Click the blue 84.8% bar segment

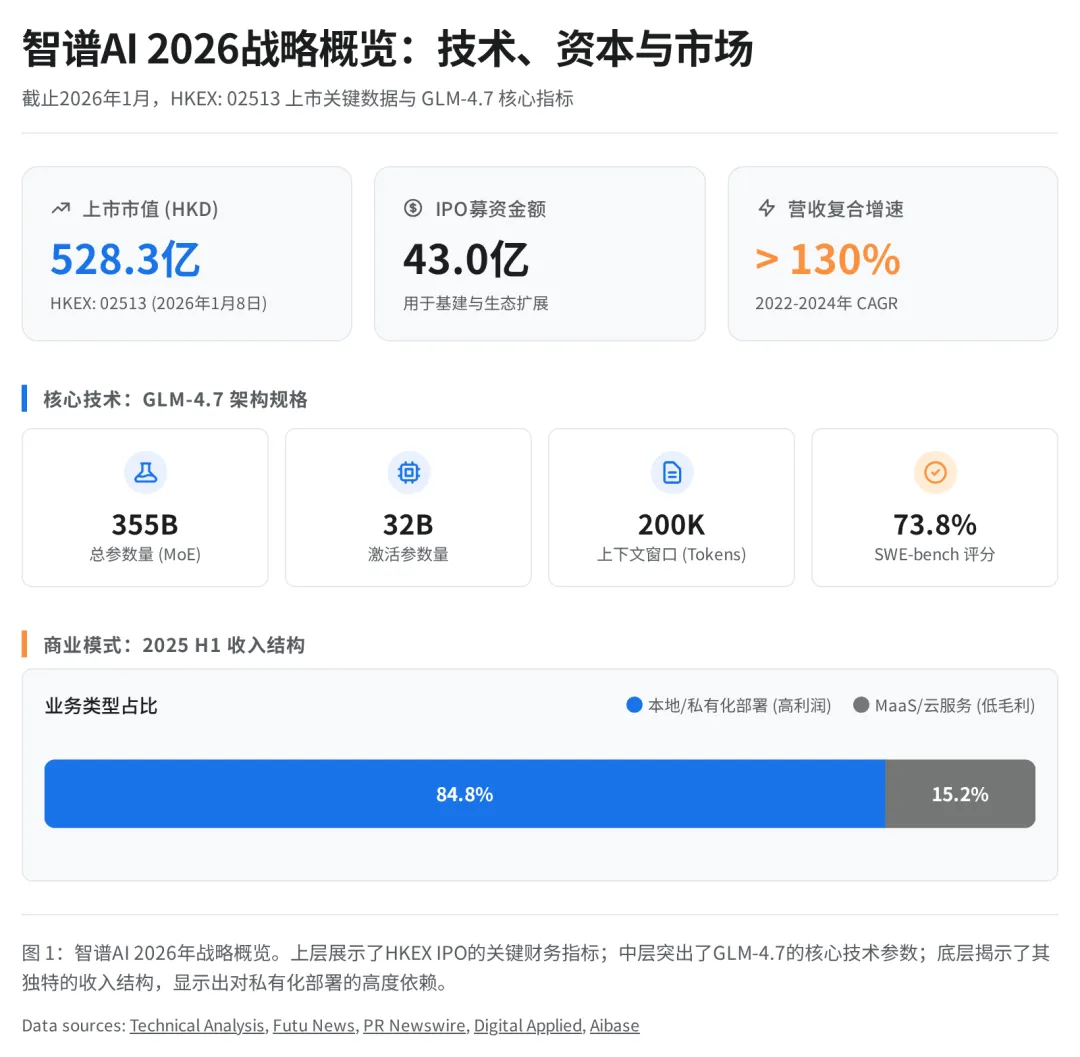pos(465,794)
